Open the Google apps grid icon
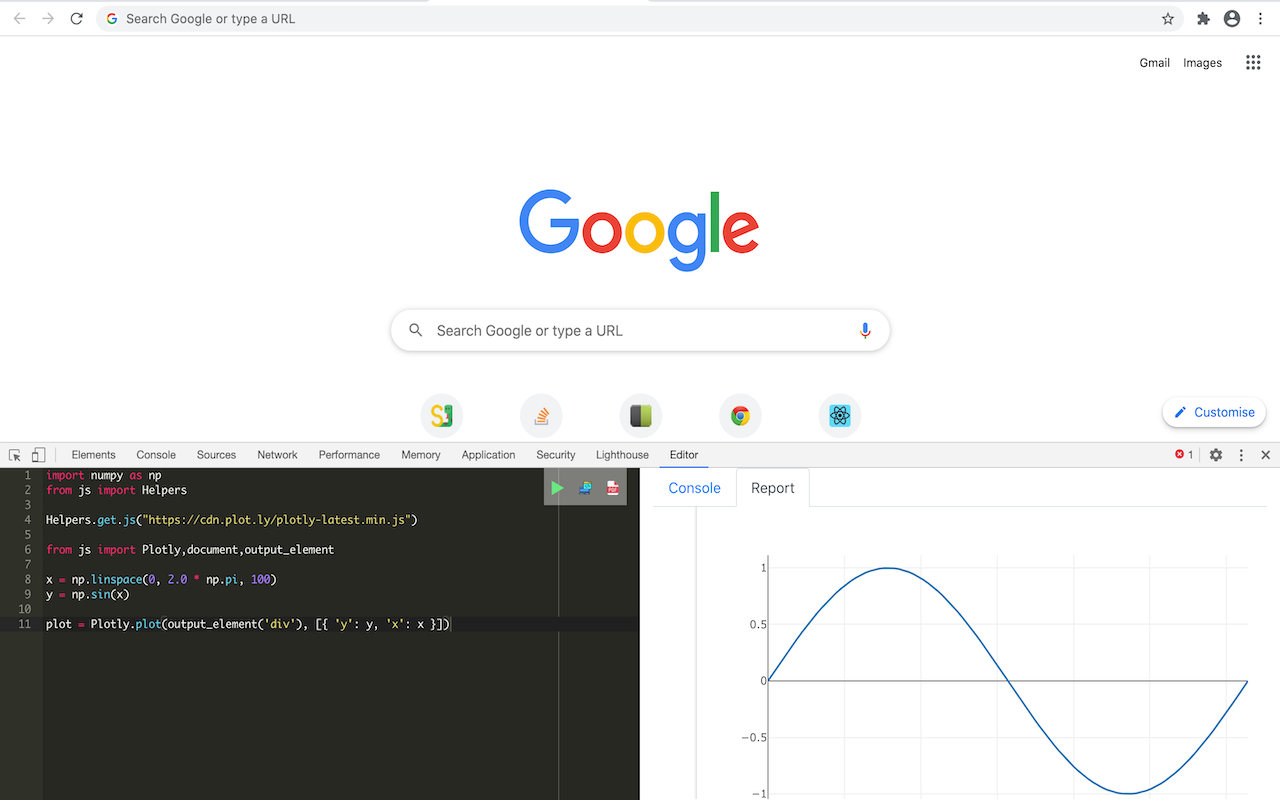 [1252, 62]
